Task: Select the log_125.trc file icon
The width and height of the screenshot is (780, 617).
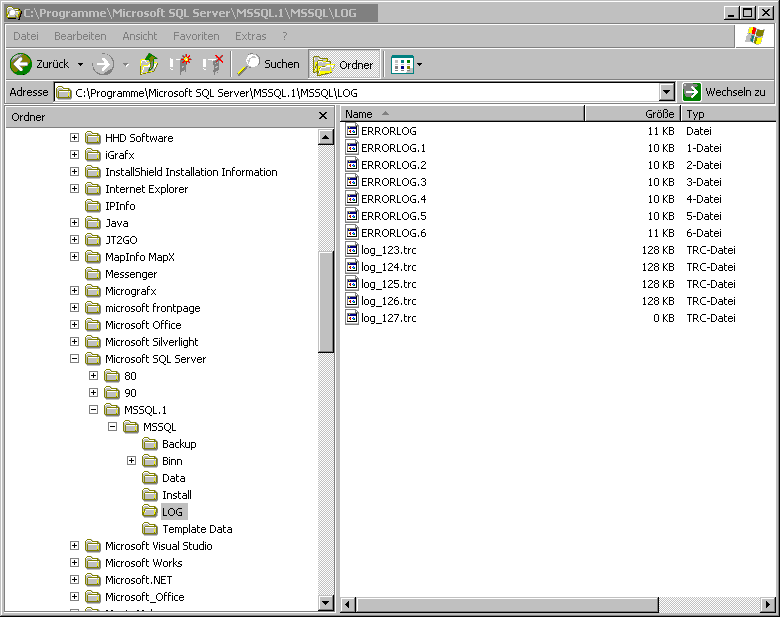Action: (x=351, y=284)
